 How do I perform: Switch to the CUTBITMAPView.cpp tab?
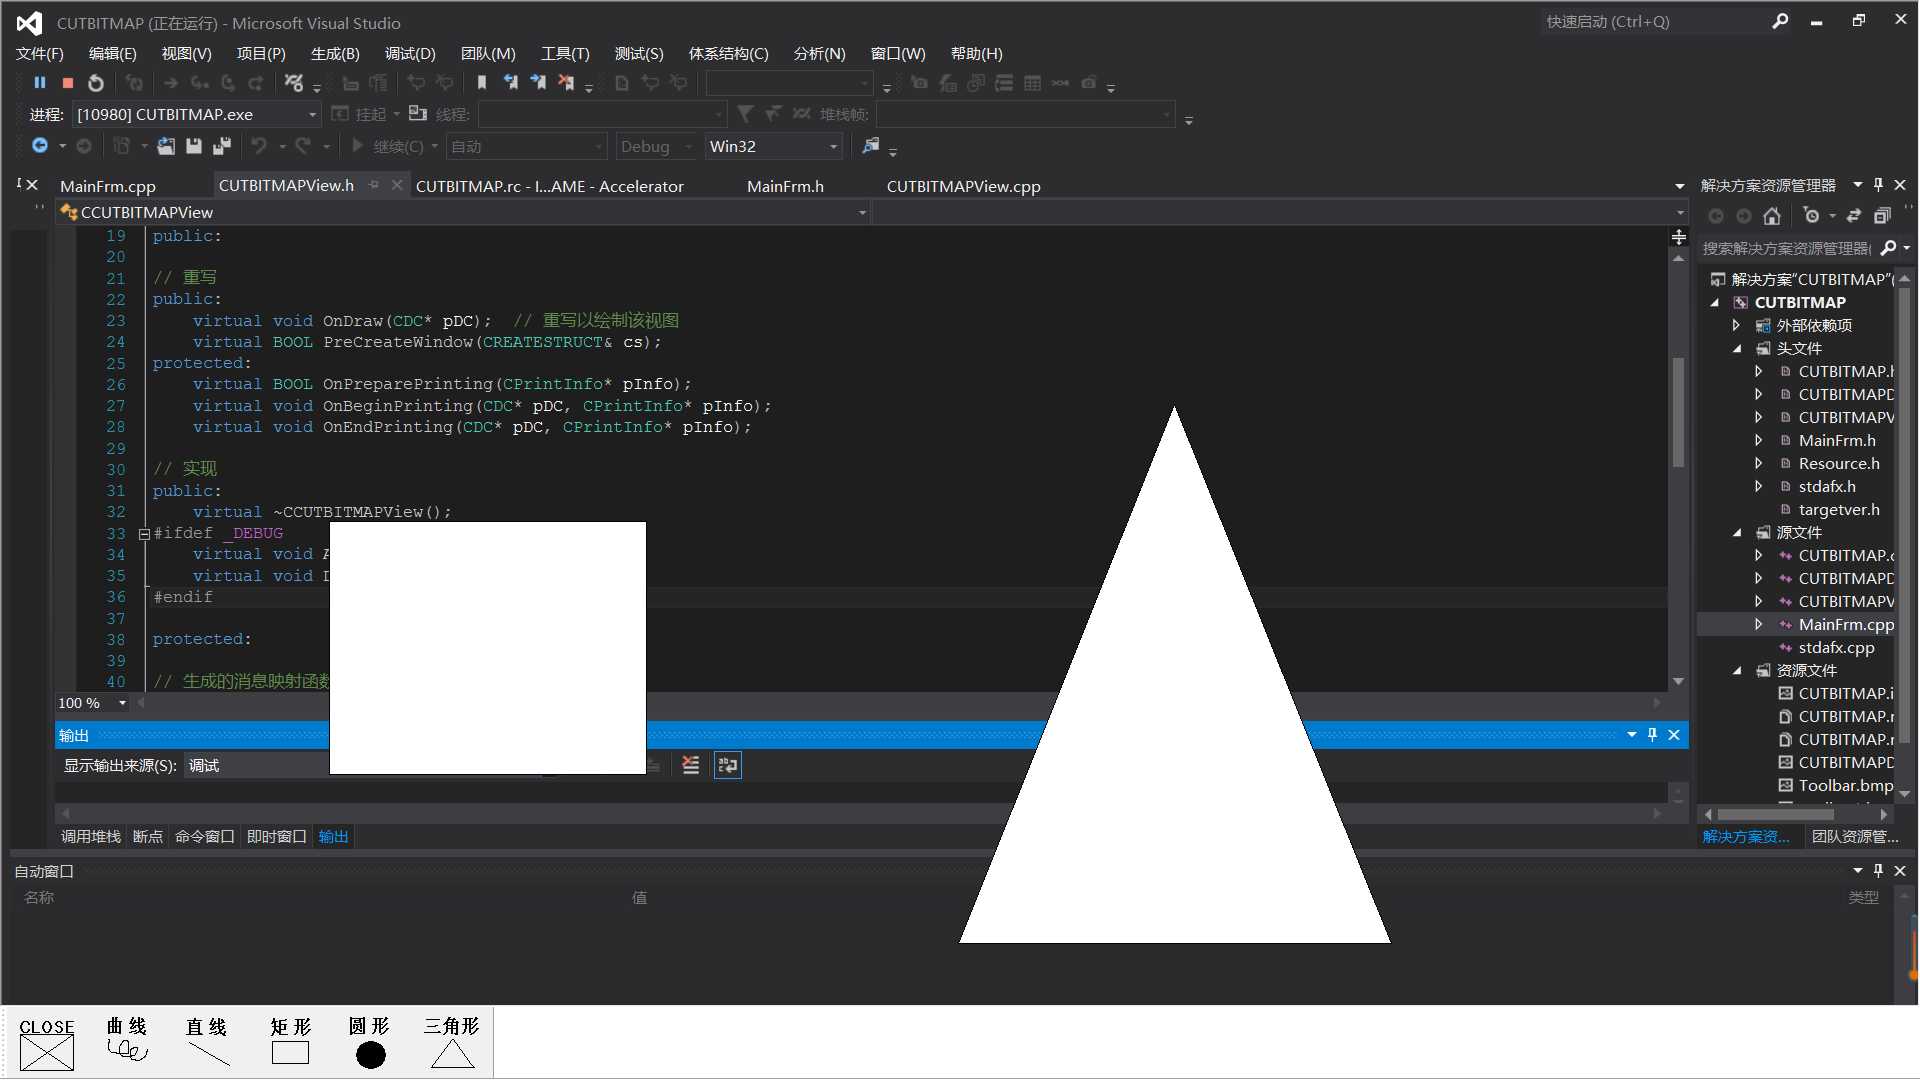[x=963, y=186]
